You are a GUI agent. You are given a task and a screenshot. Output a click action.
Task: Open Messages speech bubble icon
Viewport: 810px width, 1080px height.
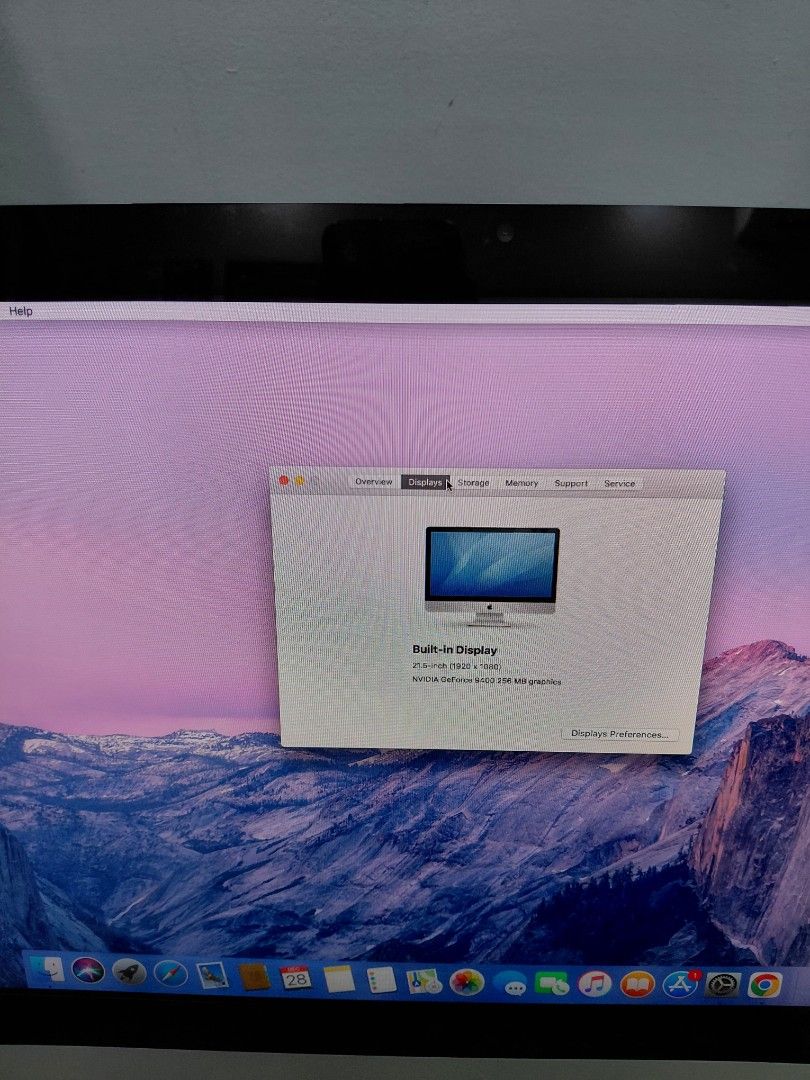510,983
